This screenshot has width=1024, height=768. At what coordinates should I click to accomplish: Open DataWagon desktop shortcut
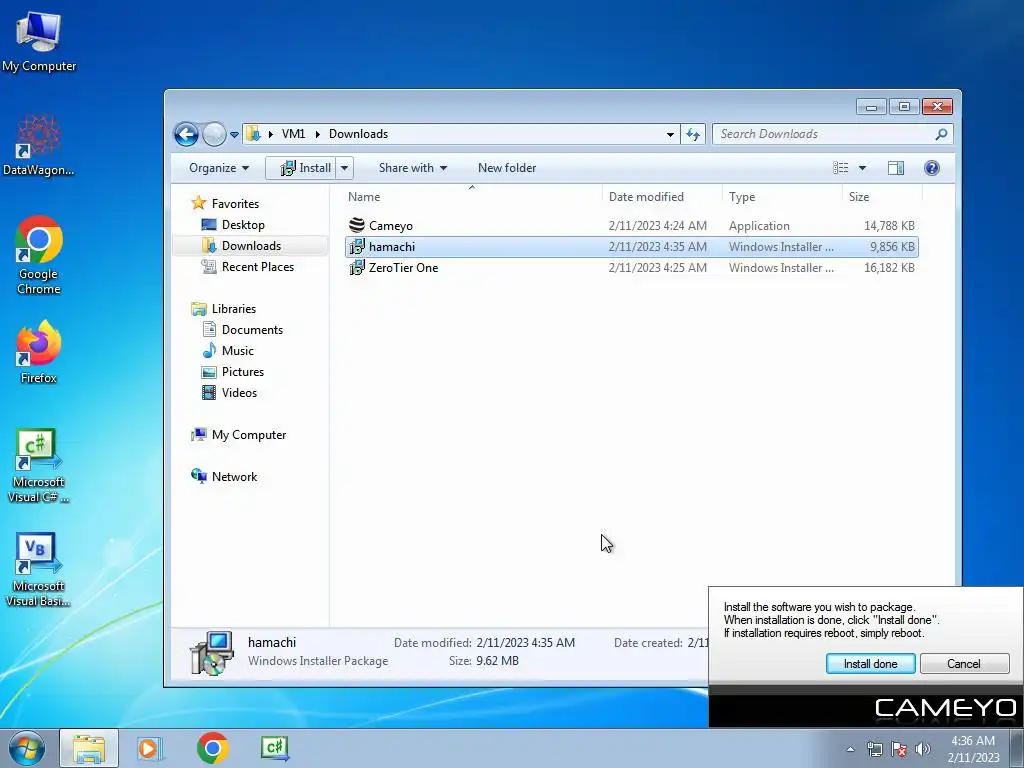39,145
